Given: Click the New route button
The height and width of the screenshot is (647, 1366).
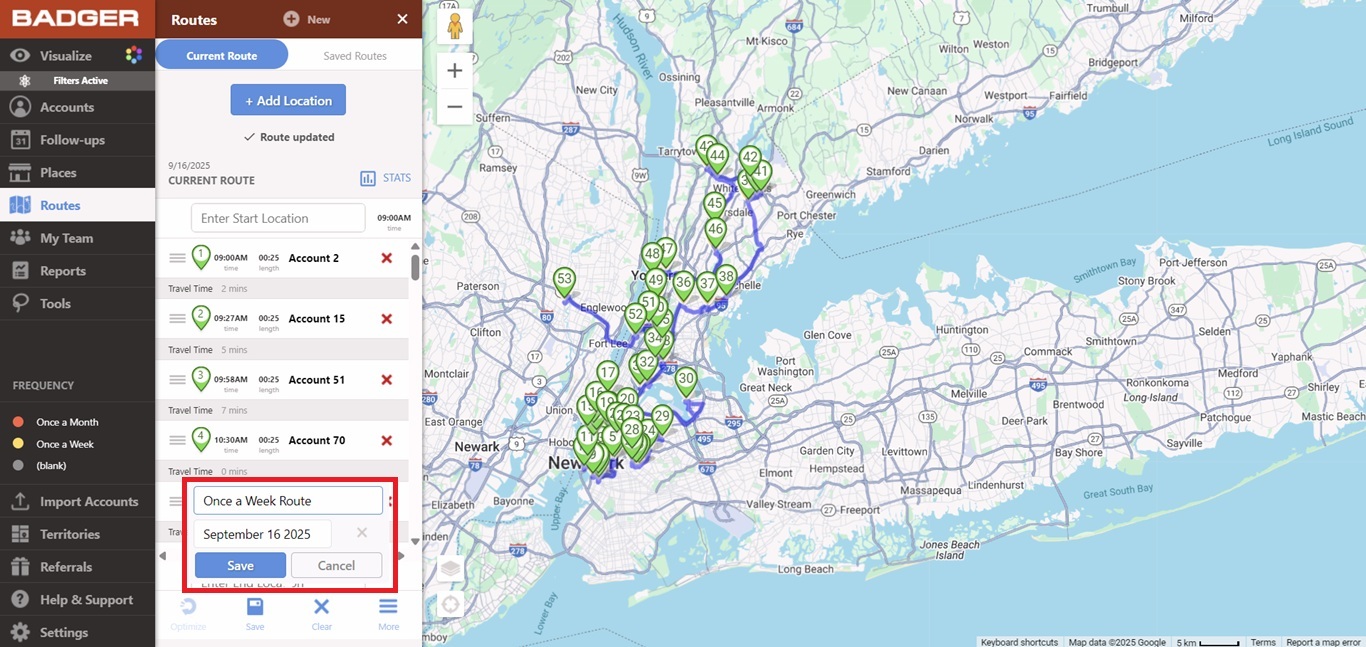Looking at the screenshot, I should (x=307, y=19).
